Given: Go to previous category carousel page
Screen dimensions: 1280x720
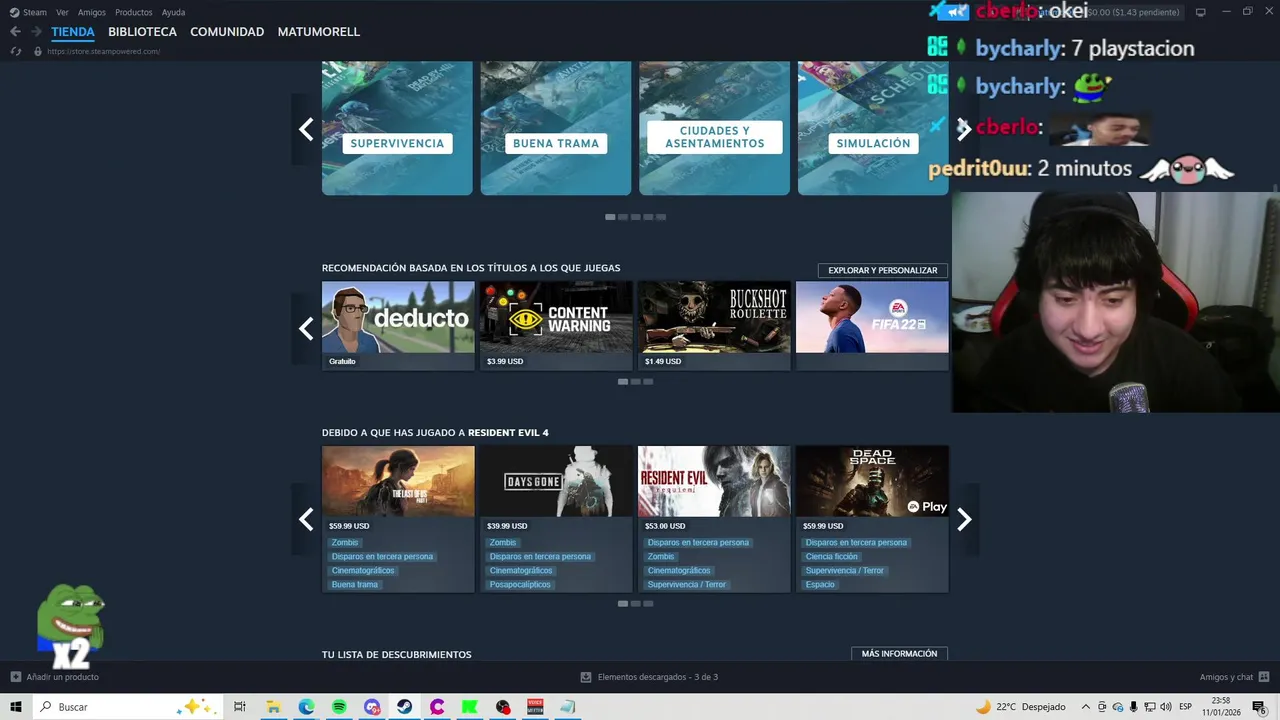Looking at the screenshot, I should click(x=306, y=129).
